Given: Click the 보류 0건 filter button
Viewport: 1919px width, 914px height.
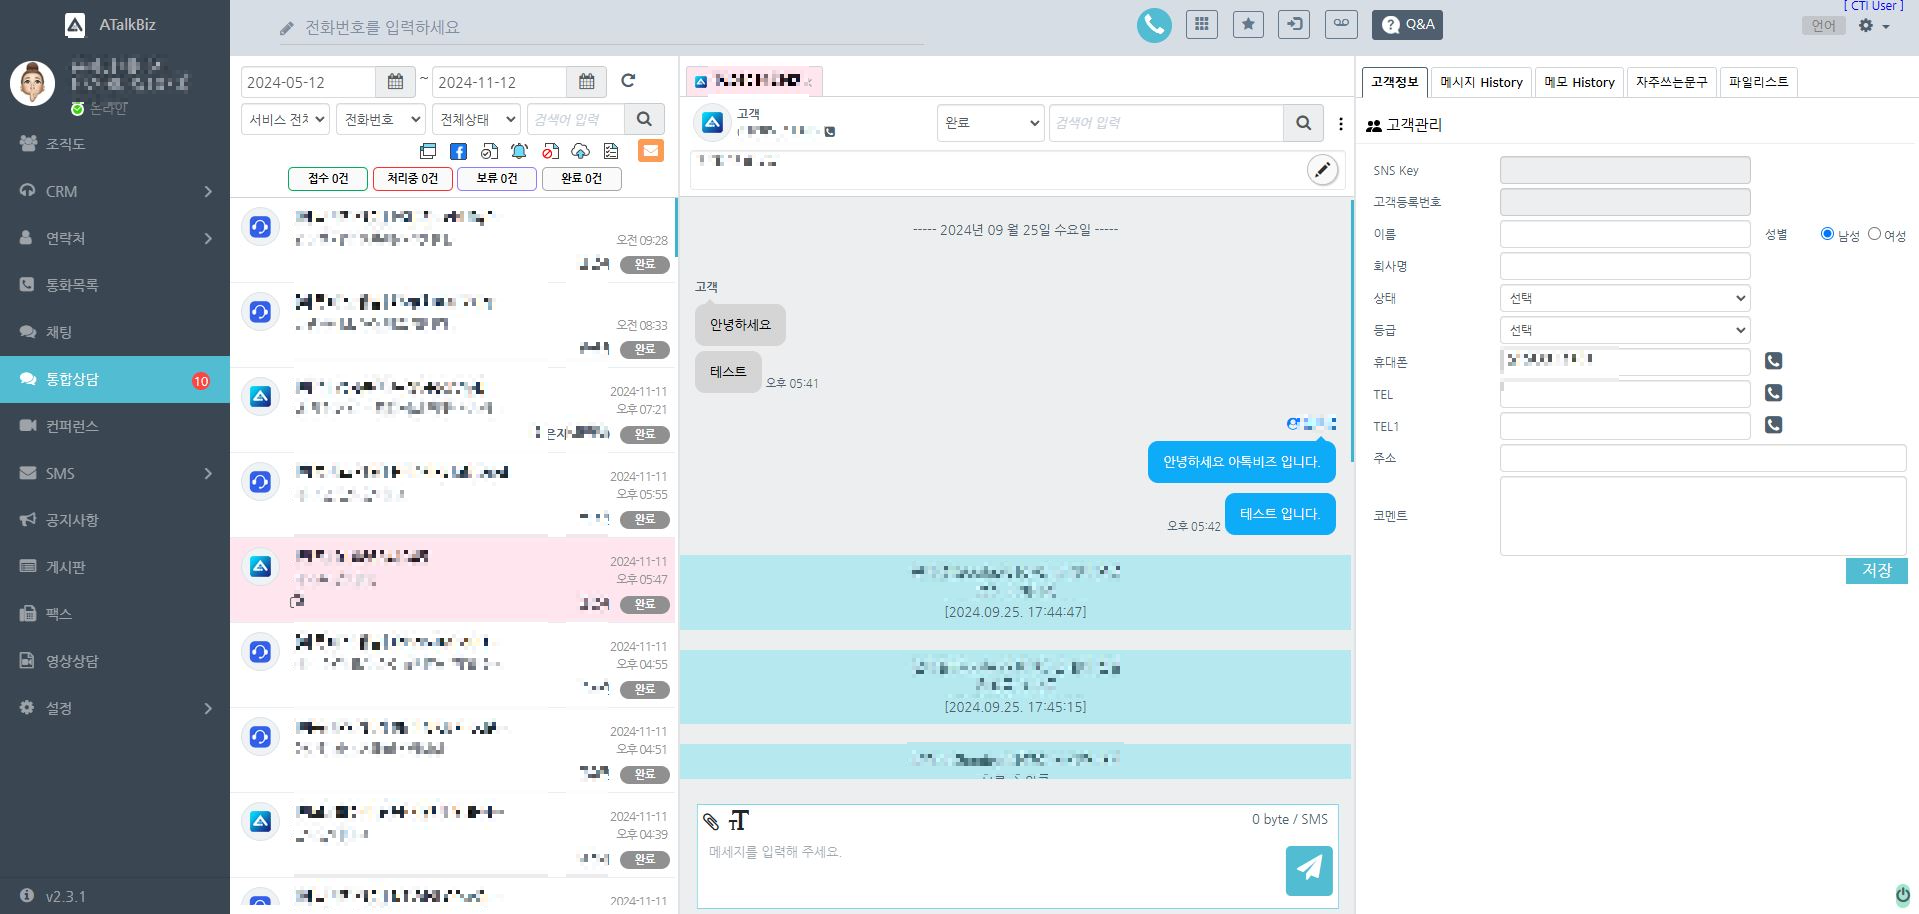Looking at the screenshot, I should click(497, 179).
